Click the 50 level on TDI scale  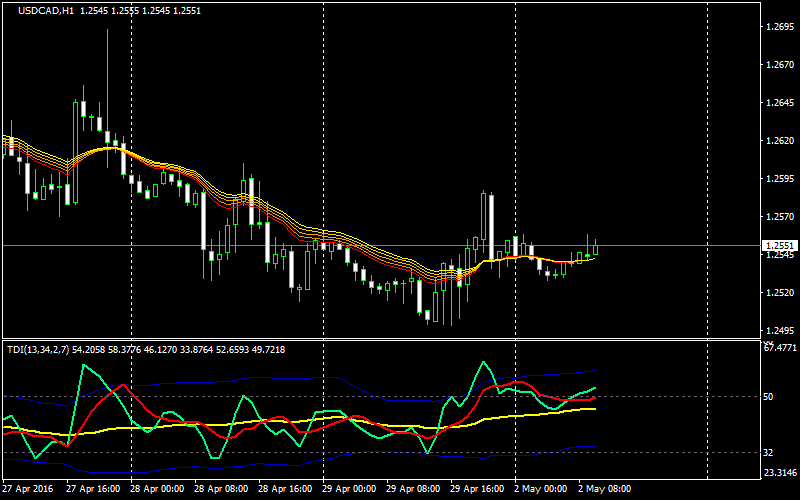click(x=769, y=397)
